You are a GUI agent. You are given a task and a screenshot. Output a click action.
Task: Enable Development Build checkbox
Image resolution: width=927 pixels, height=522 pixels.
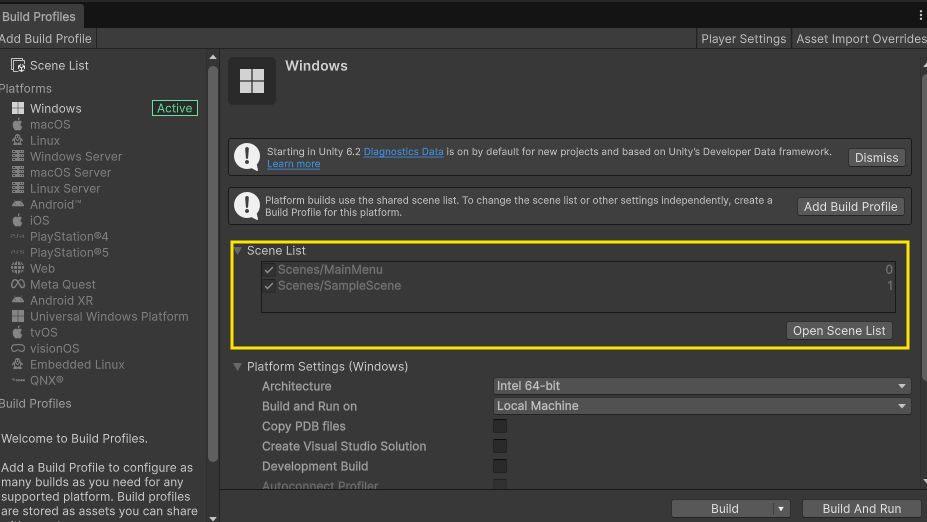[500, 466]
